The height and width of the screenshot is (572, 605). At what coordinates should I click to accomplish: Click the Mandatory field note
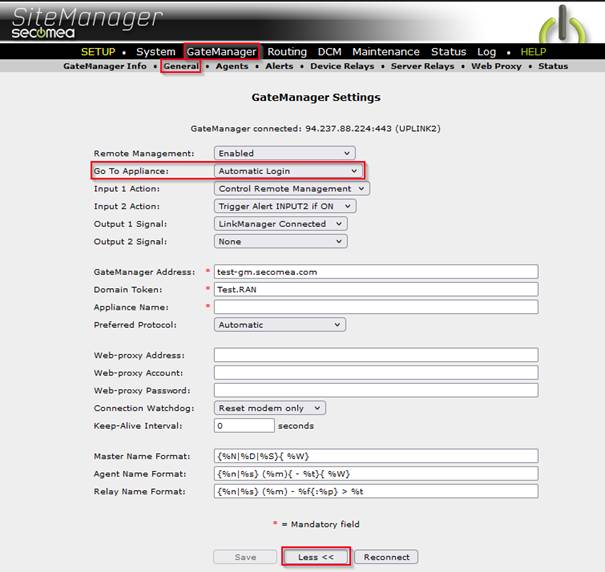316,524
